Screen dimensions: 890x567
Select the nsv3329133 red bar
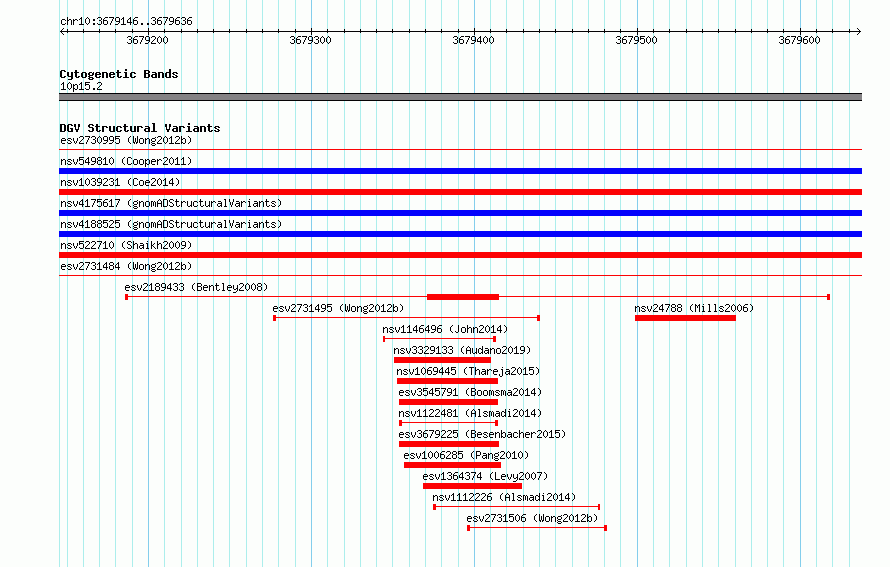pyautogui.click(x=442, y=360)
